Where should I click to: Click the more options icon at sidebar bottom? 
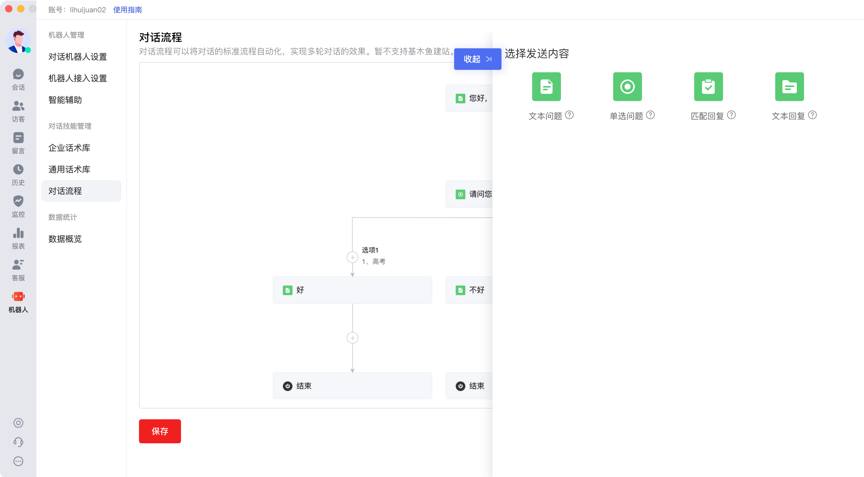[18, 462]
